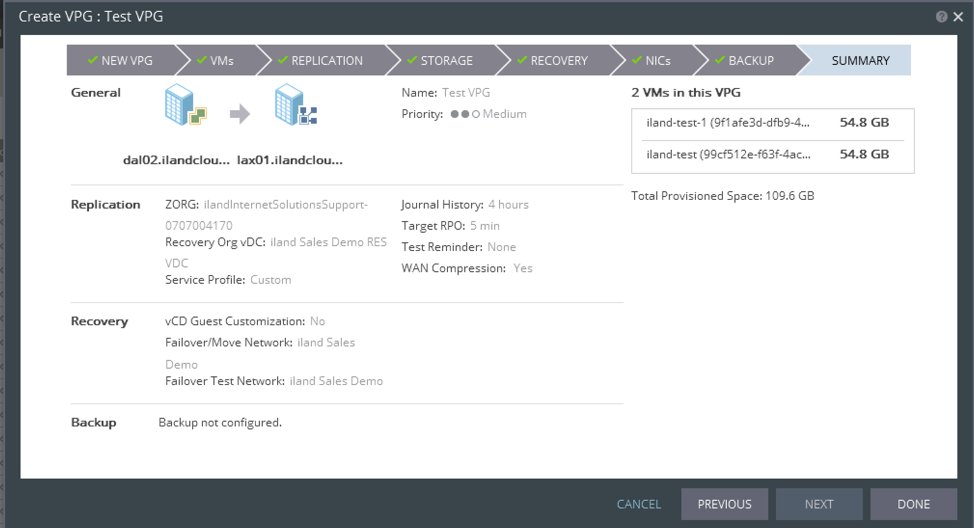Click the arrow between site icons

click(240, 114)
